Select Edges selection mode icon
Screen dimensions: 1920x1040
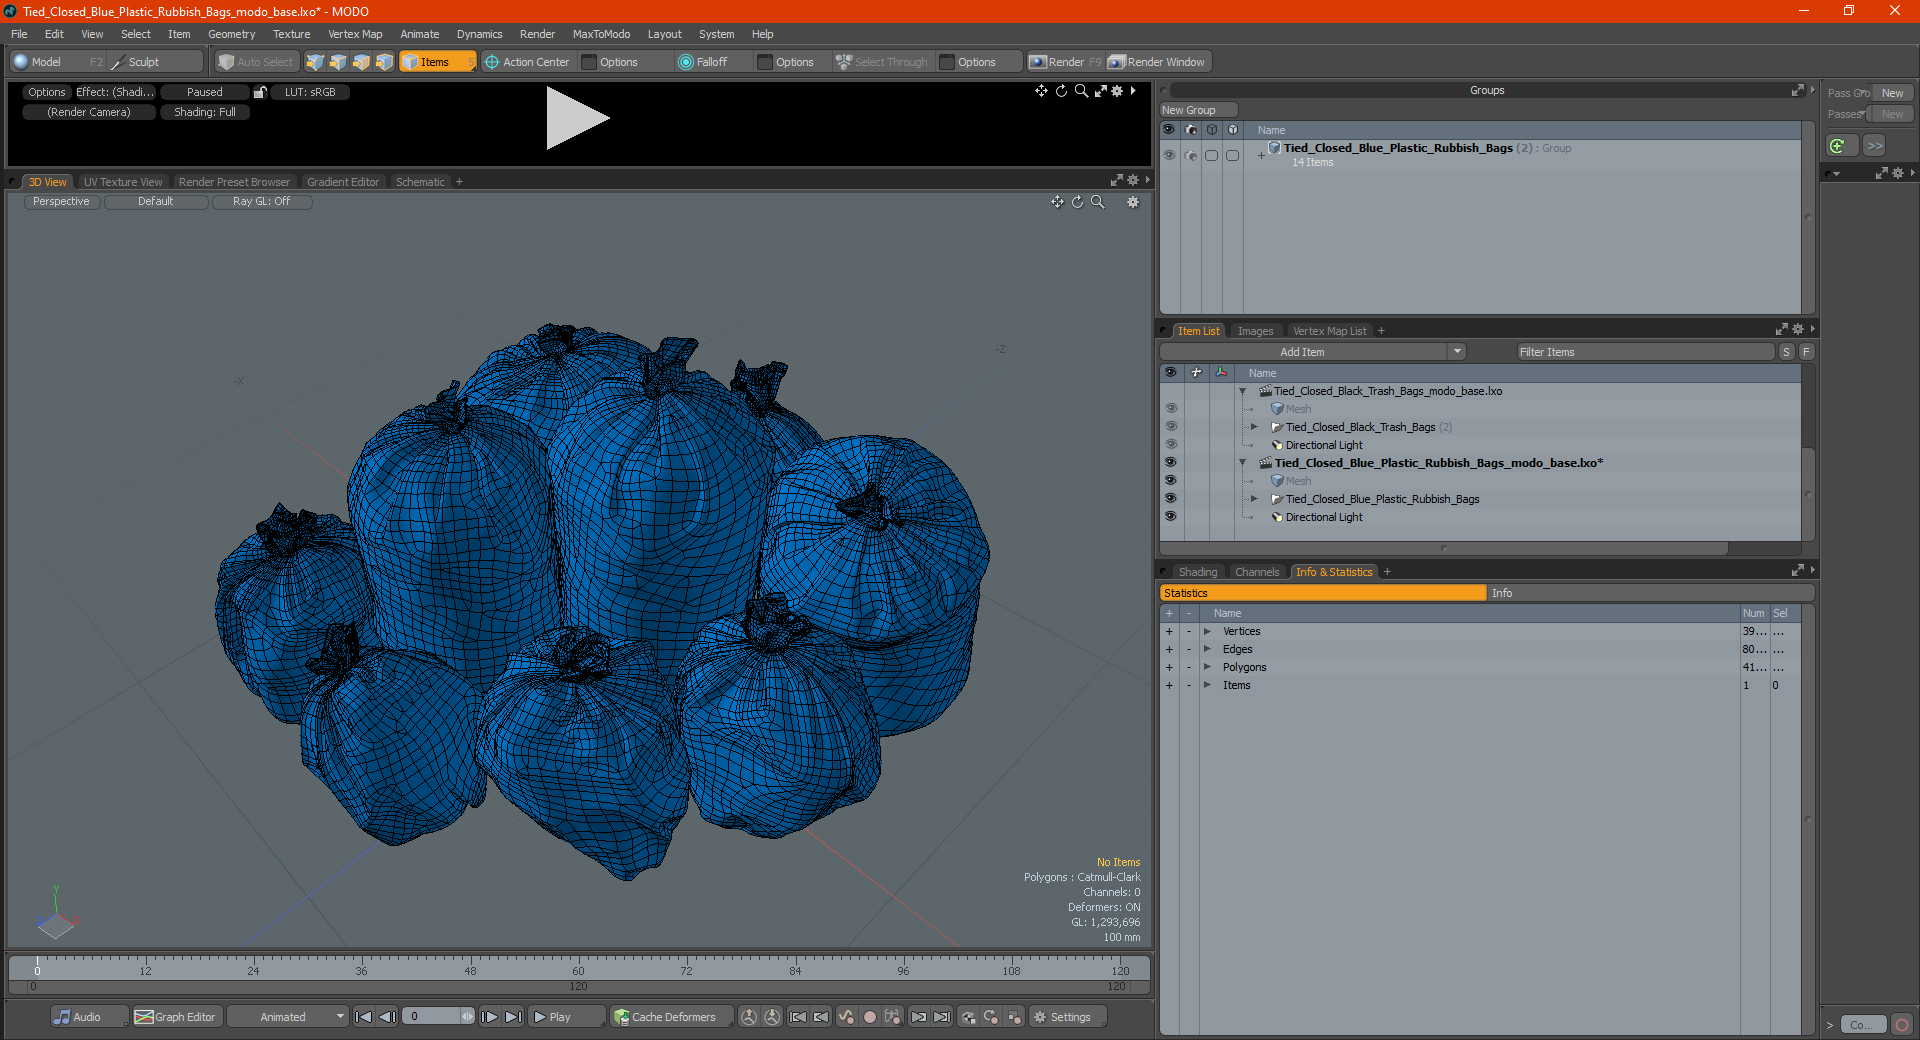click(x=338, y=62)
